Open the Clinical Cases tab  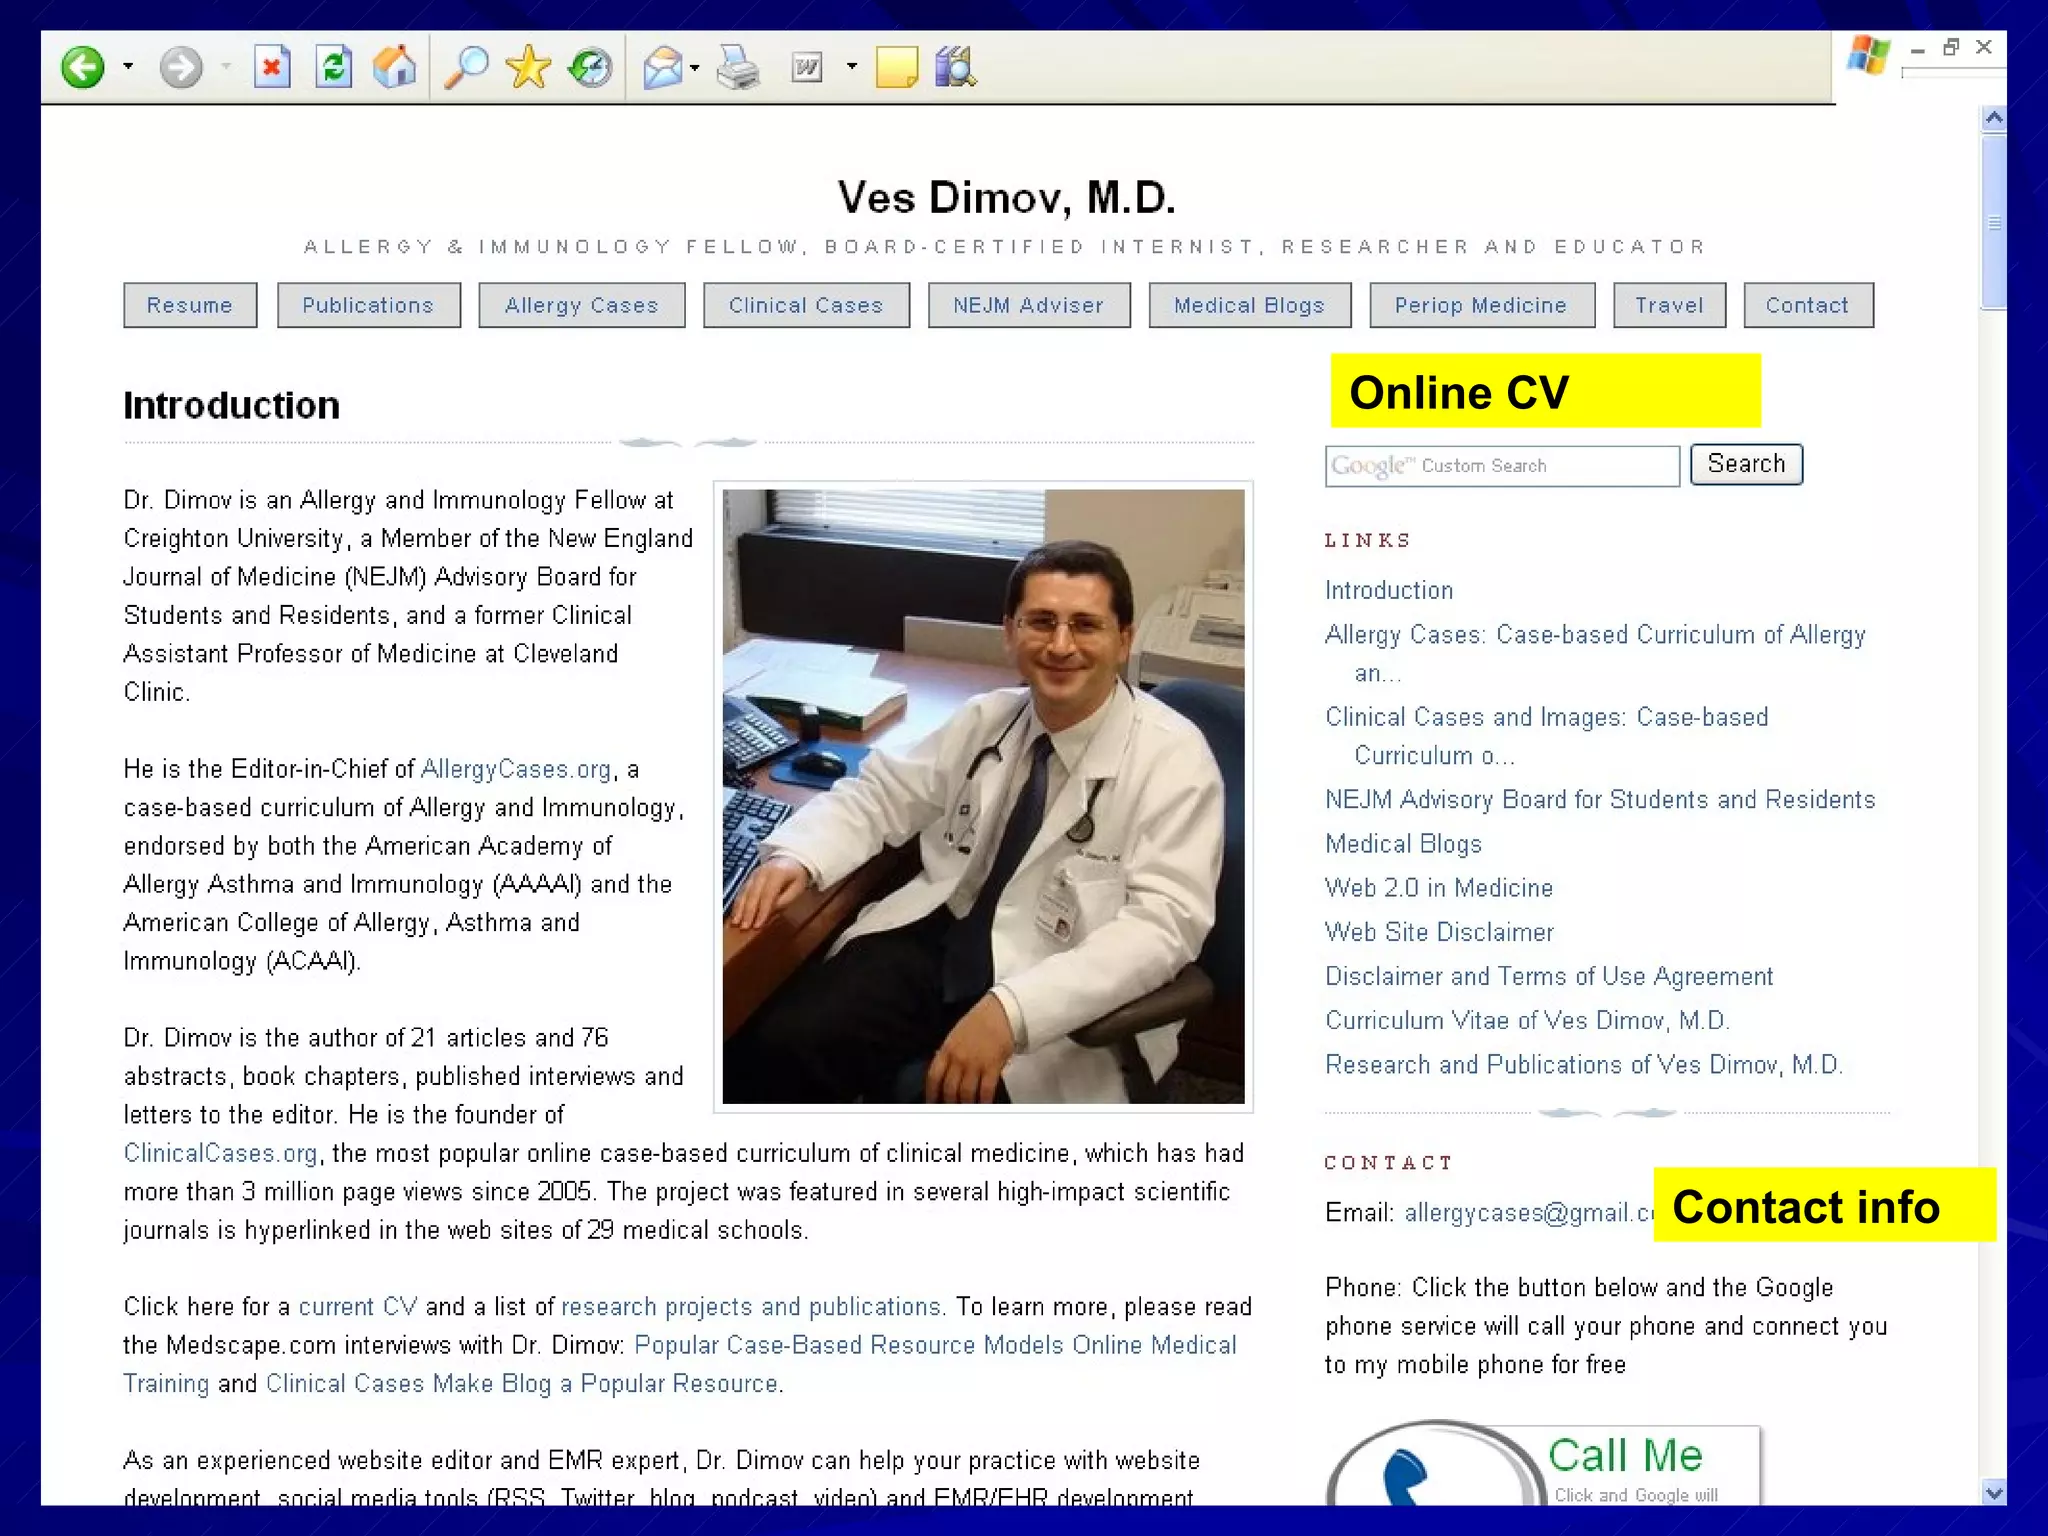(806, 305)
